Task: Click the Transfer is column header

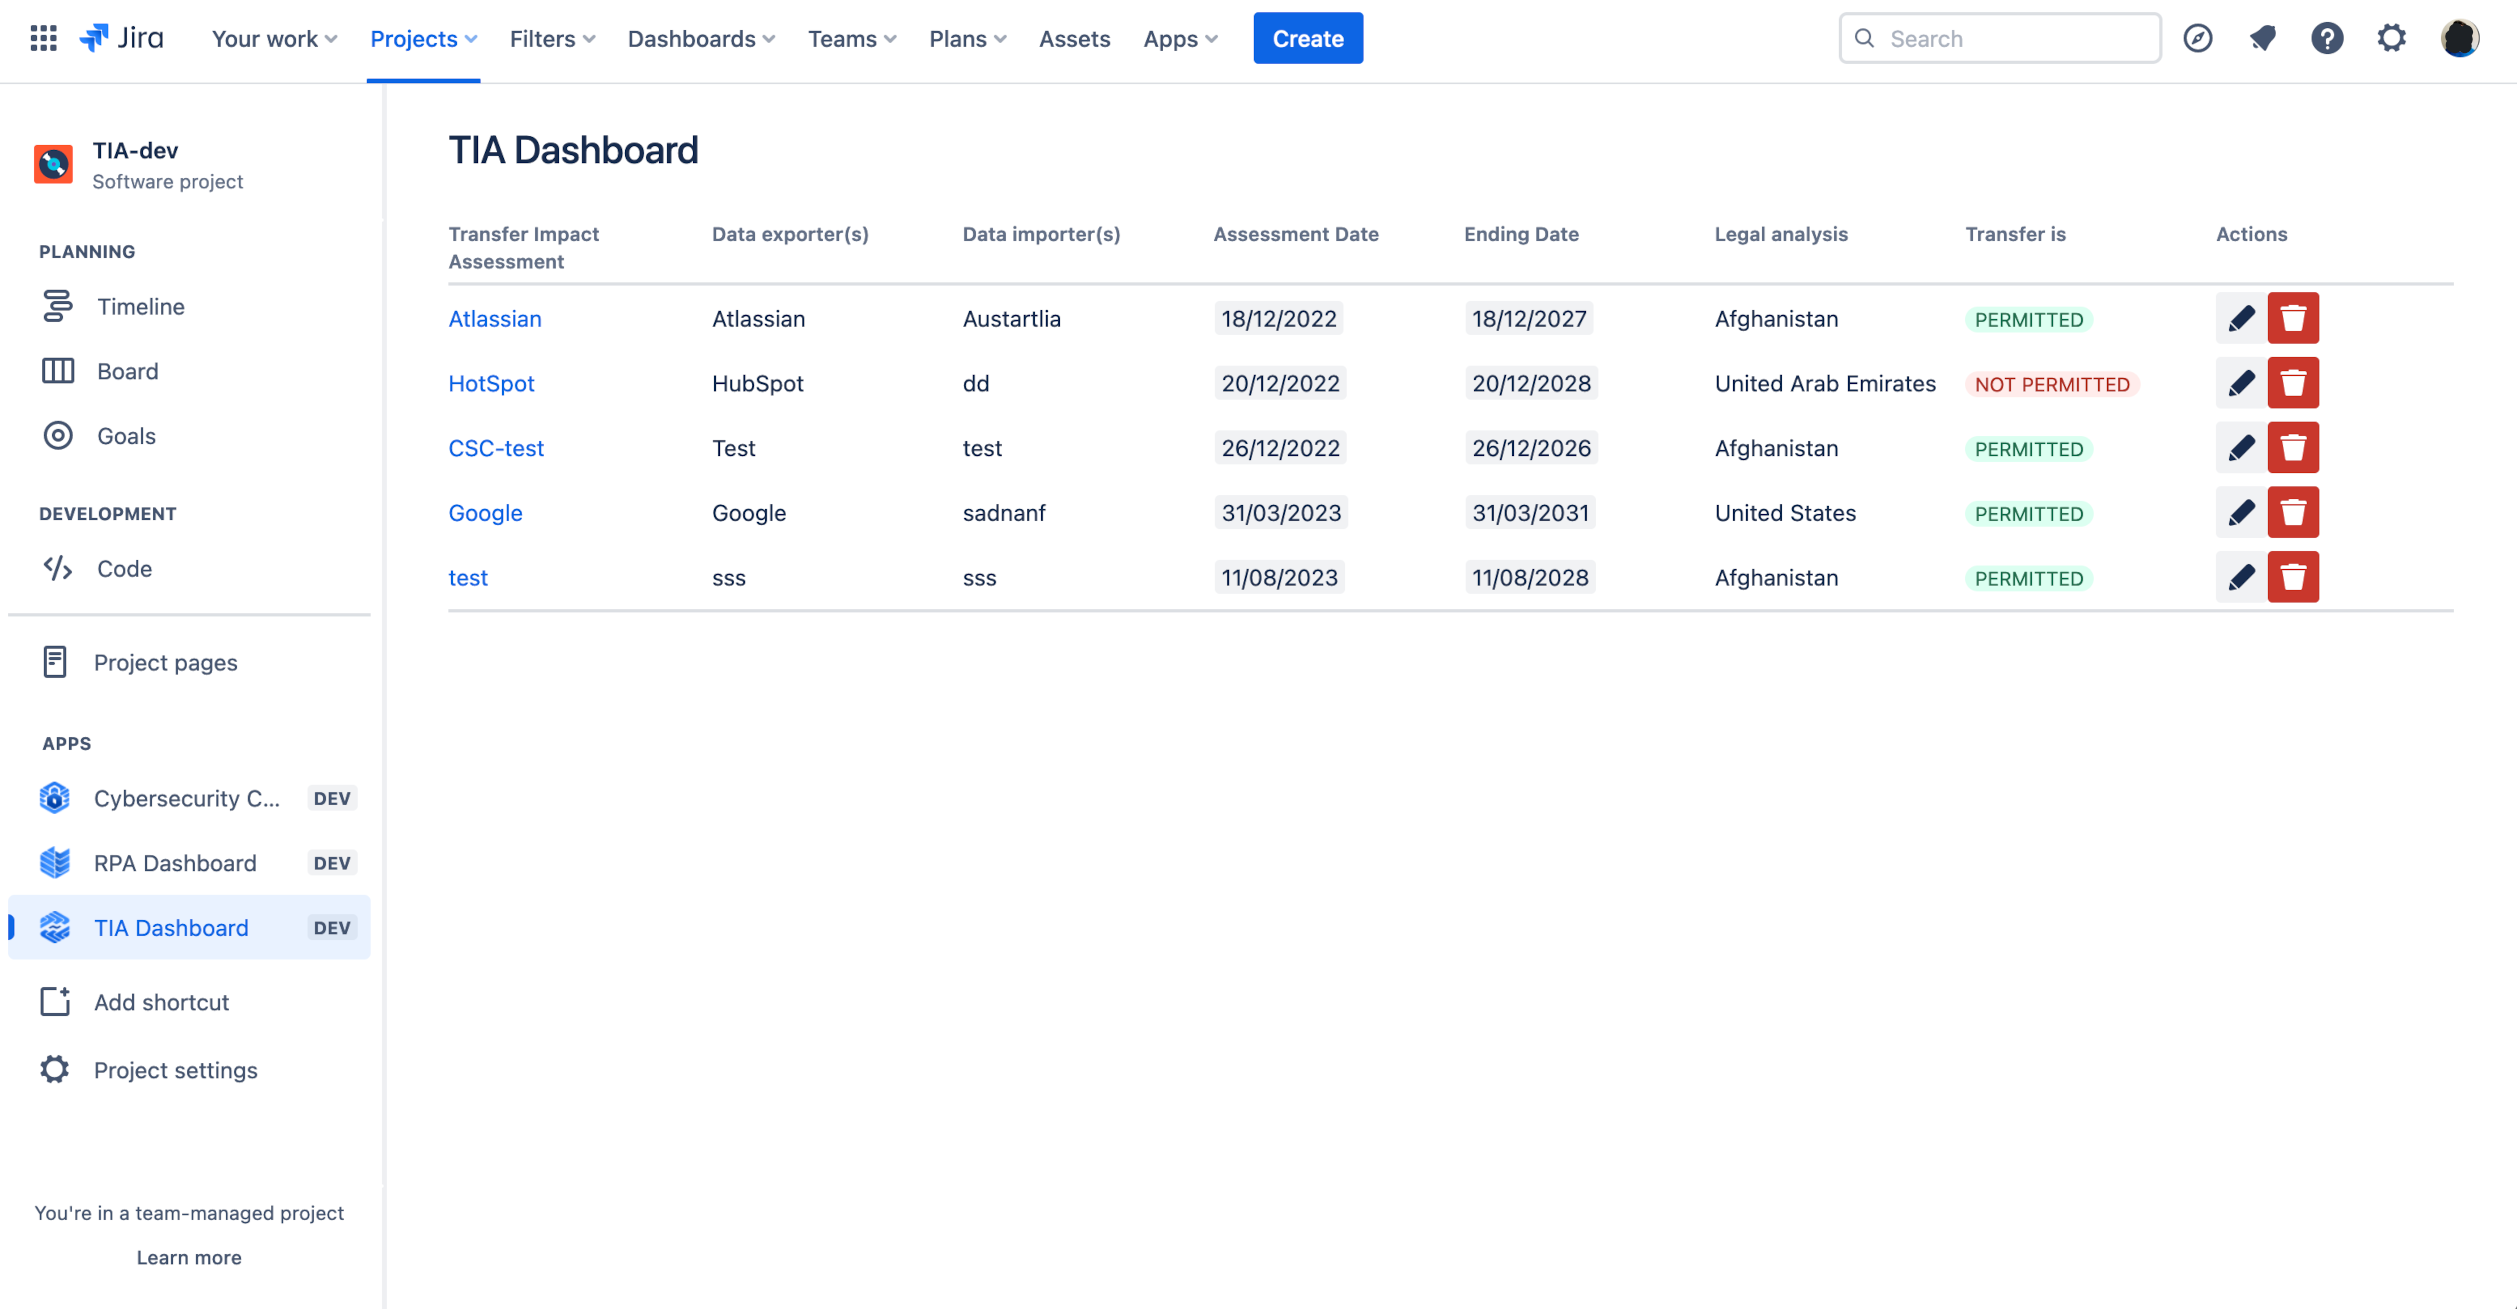Action: point(2015,233)
